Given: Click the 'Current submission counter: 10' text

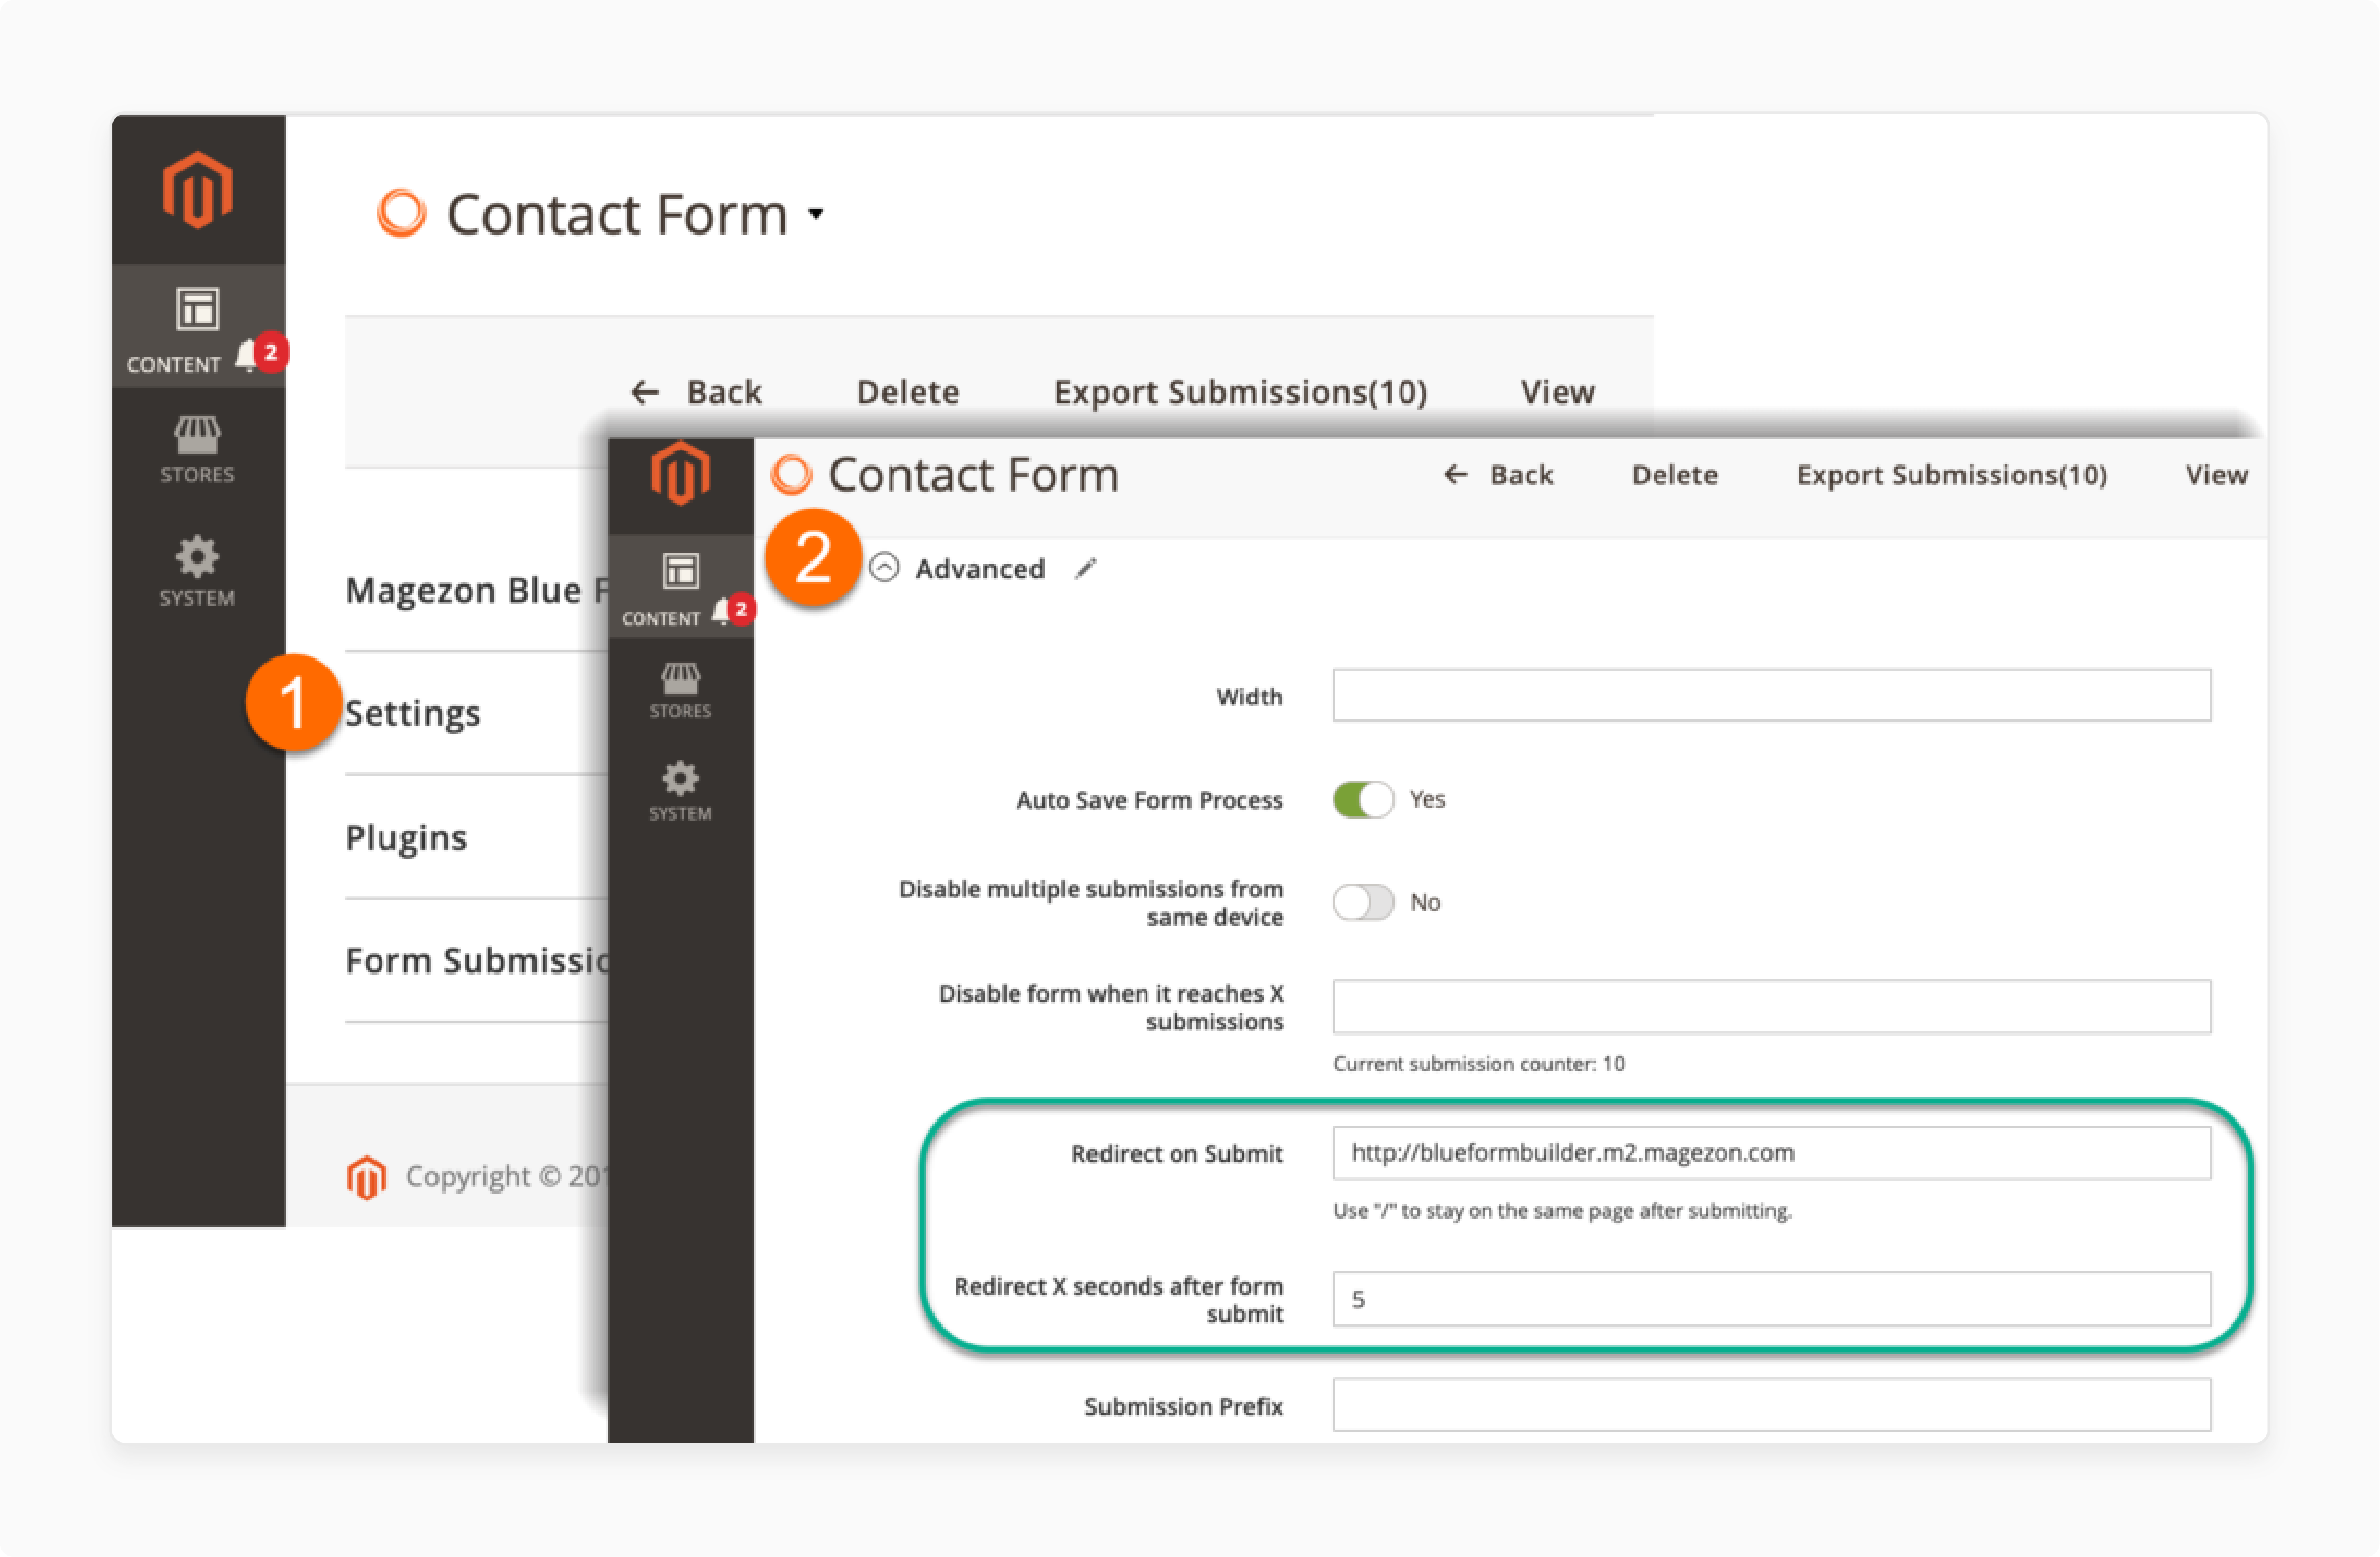Looking at the screenshot, I should click(1479, 1064).
